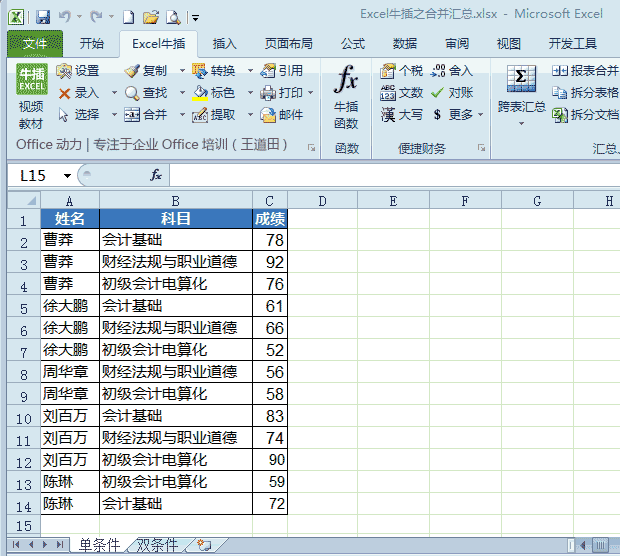The height and width of the screenshot is (556, 620).
Task: Click the 邮件 mail tool
Action: tap(282, 115)
